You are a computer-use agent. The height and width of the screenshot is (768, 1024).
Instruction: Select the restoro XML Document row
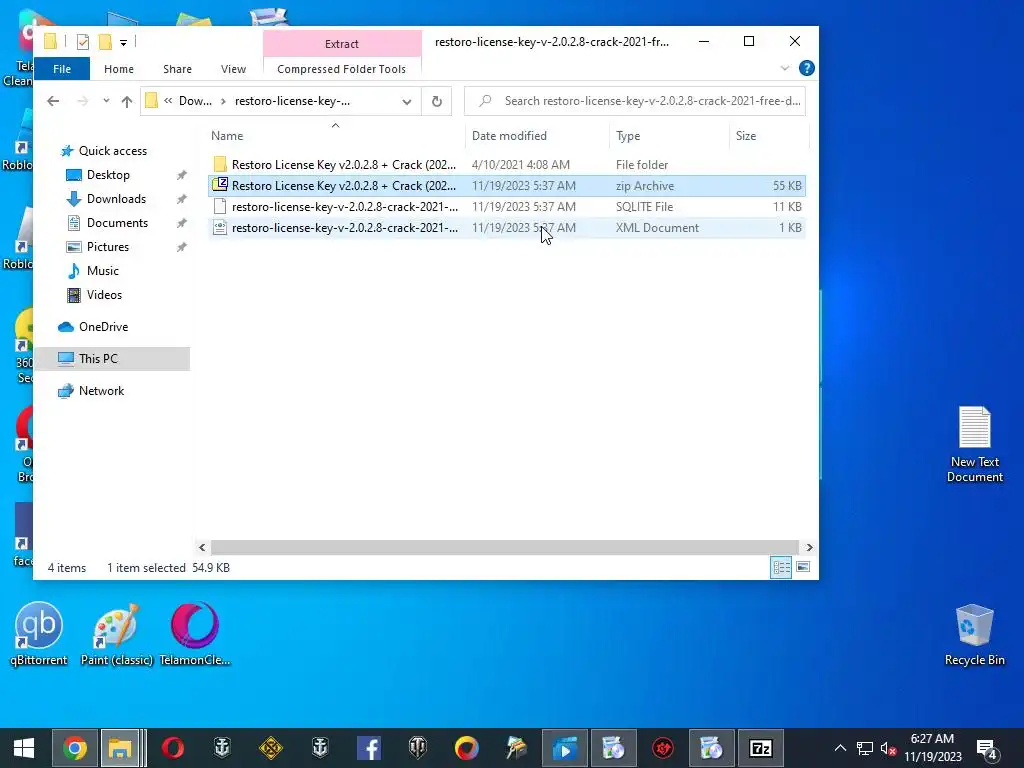[507, 227]
